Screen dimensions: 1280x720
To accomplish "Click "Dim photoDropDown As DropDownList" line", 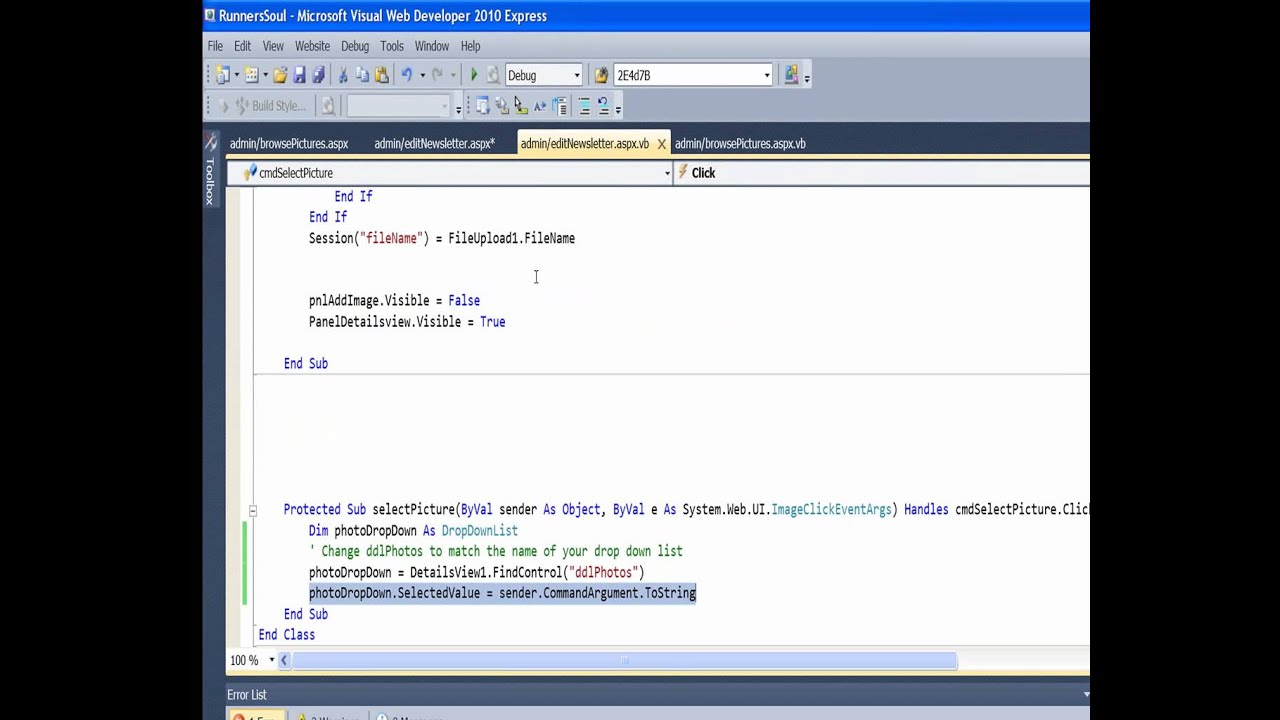I will point(413,530).
